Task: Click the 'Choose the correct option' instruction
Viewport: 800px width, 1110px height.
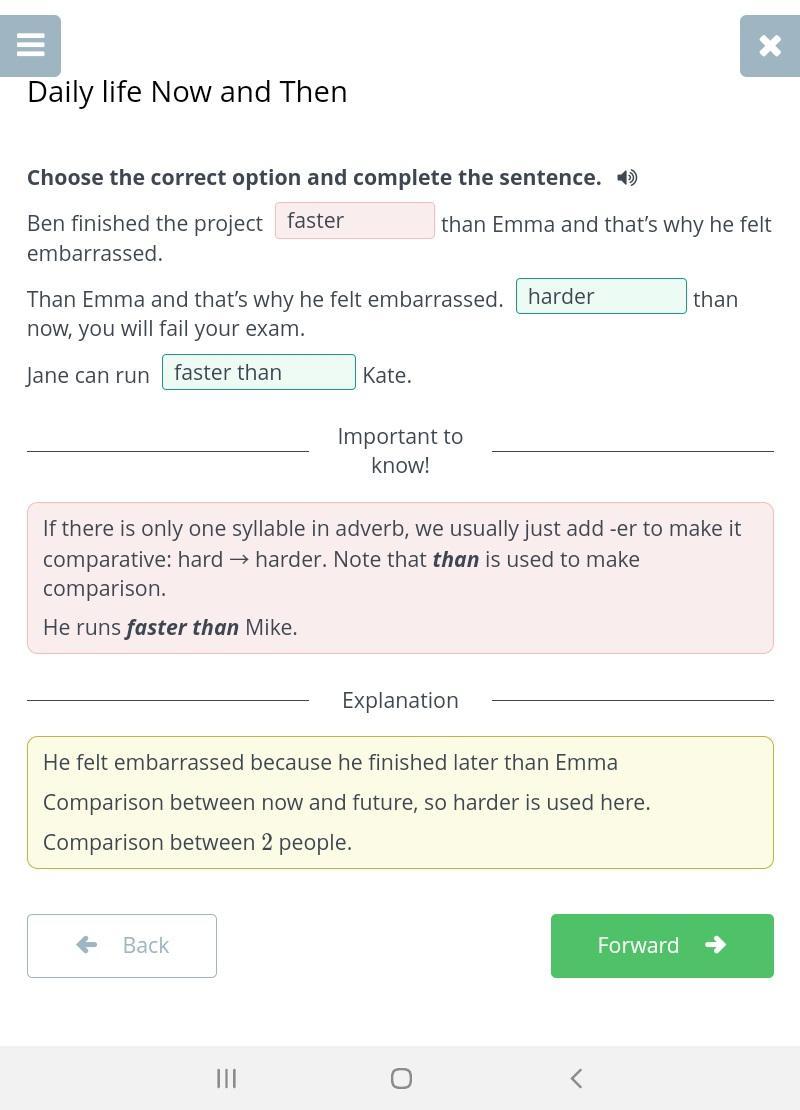Action: [314, 178]
